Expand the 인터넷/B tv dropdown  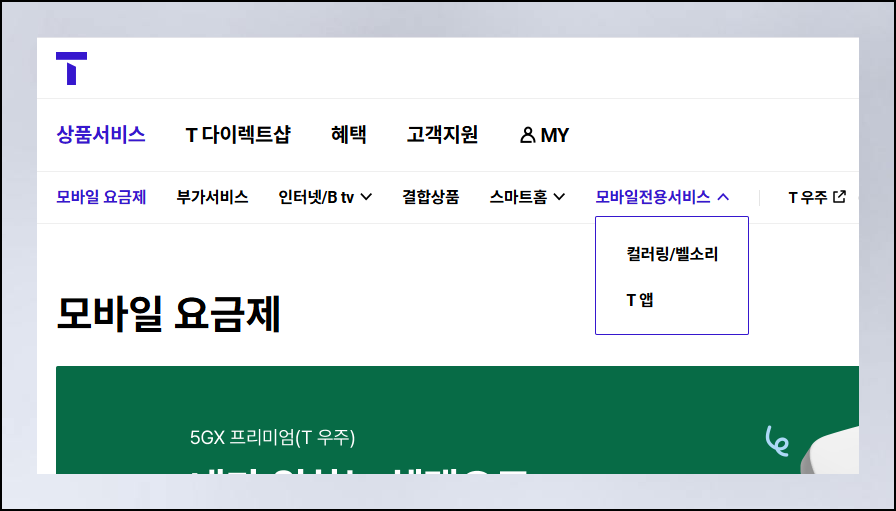point(366,197)
